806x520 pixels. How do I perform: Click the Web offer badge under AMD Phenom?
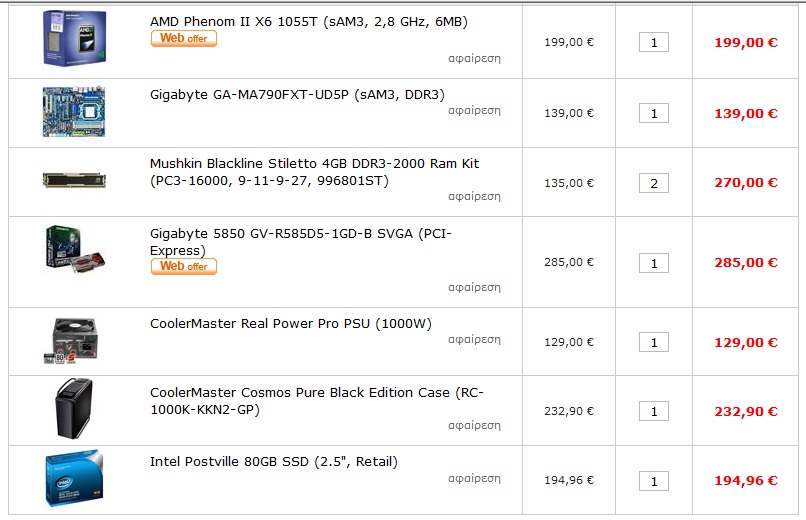tap(184, 39)
